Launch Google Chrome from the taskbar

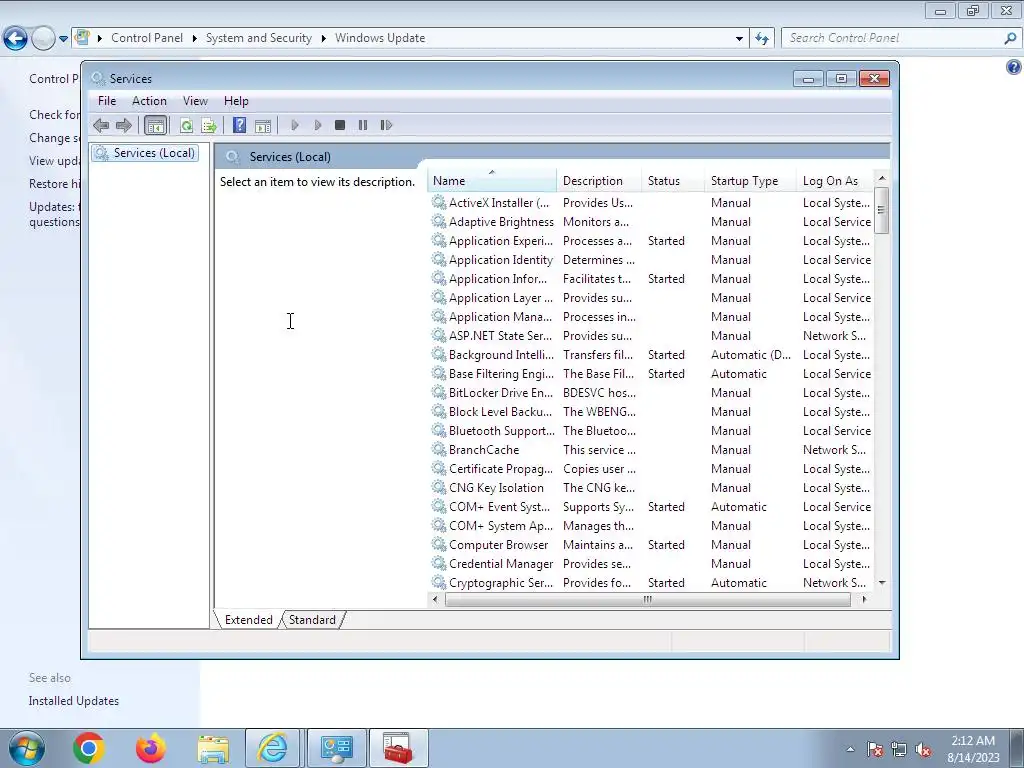[89, 748]
